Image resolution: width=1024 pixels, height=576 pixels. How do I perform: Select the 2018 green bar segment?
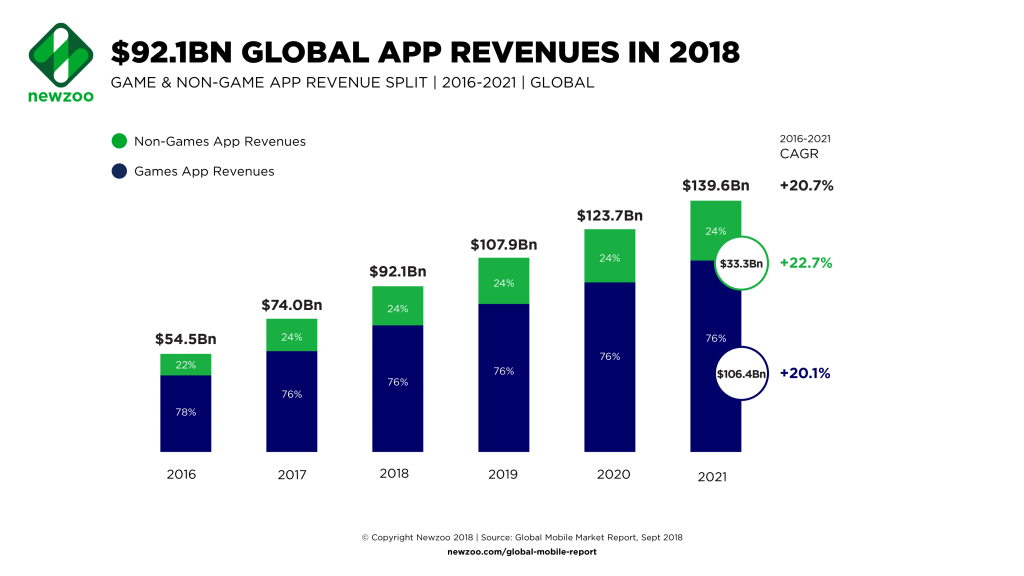pos(397,306)
